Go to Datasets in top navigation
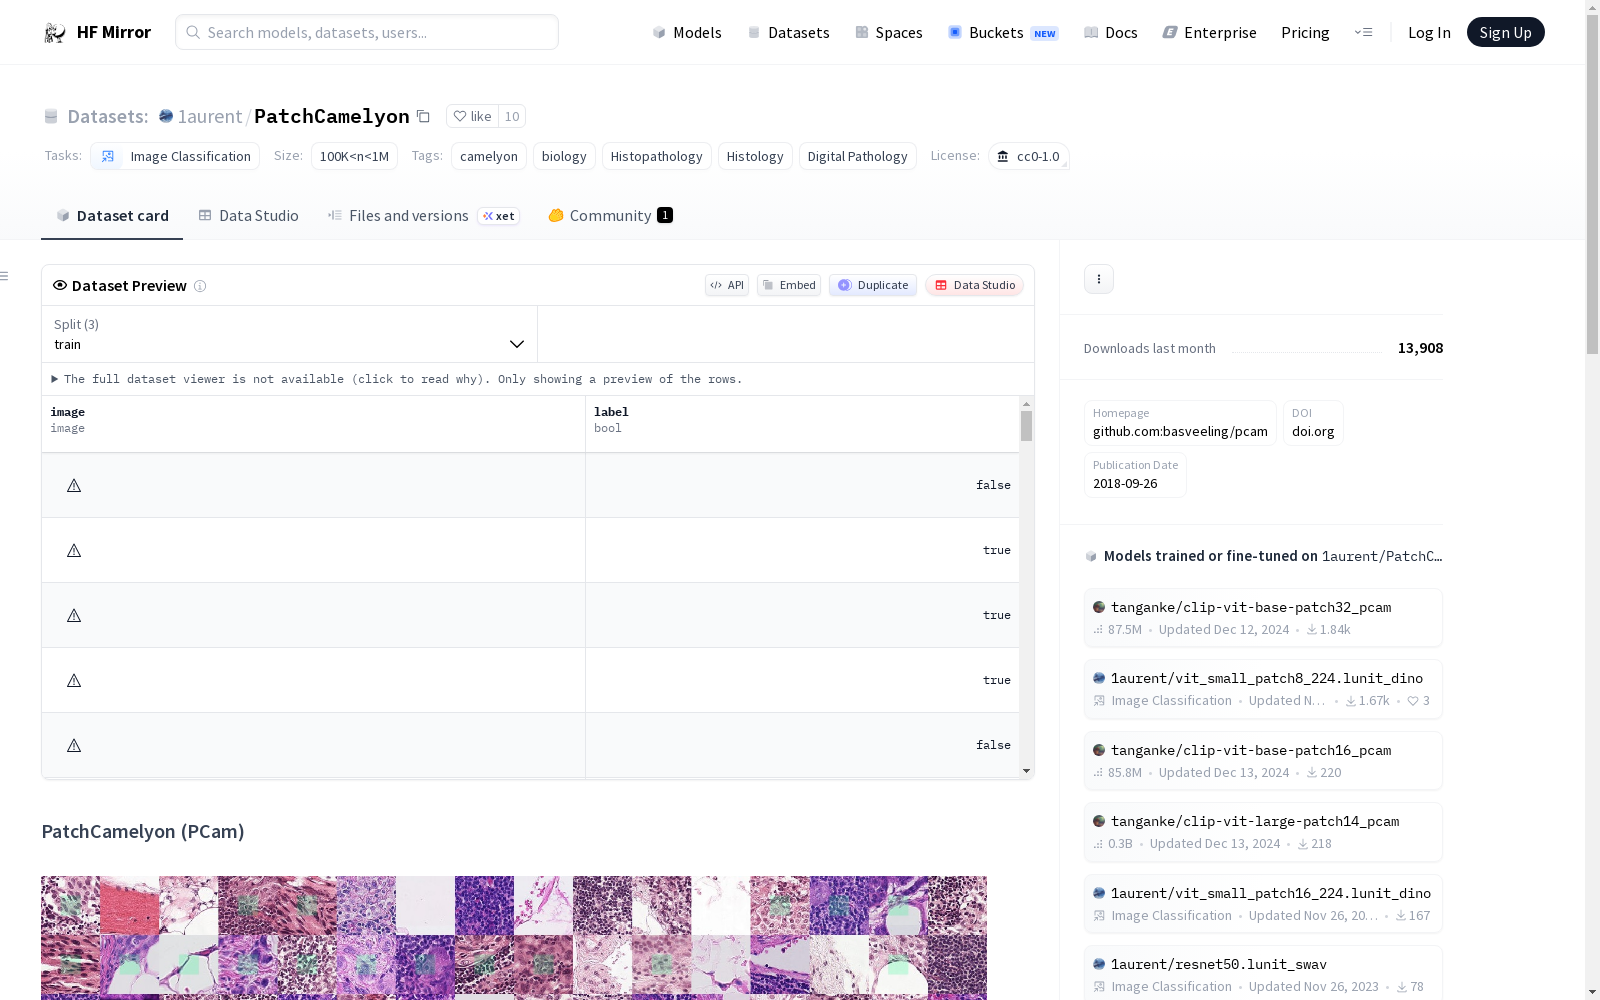 coord(789,32)
